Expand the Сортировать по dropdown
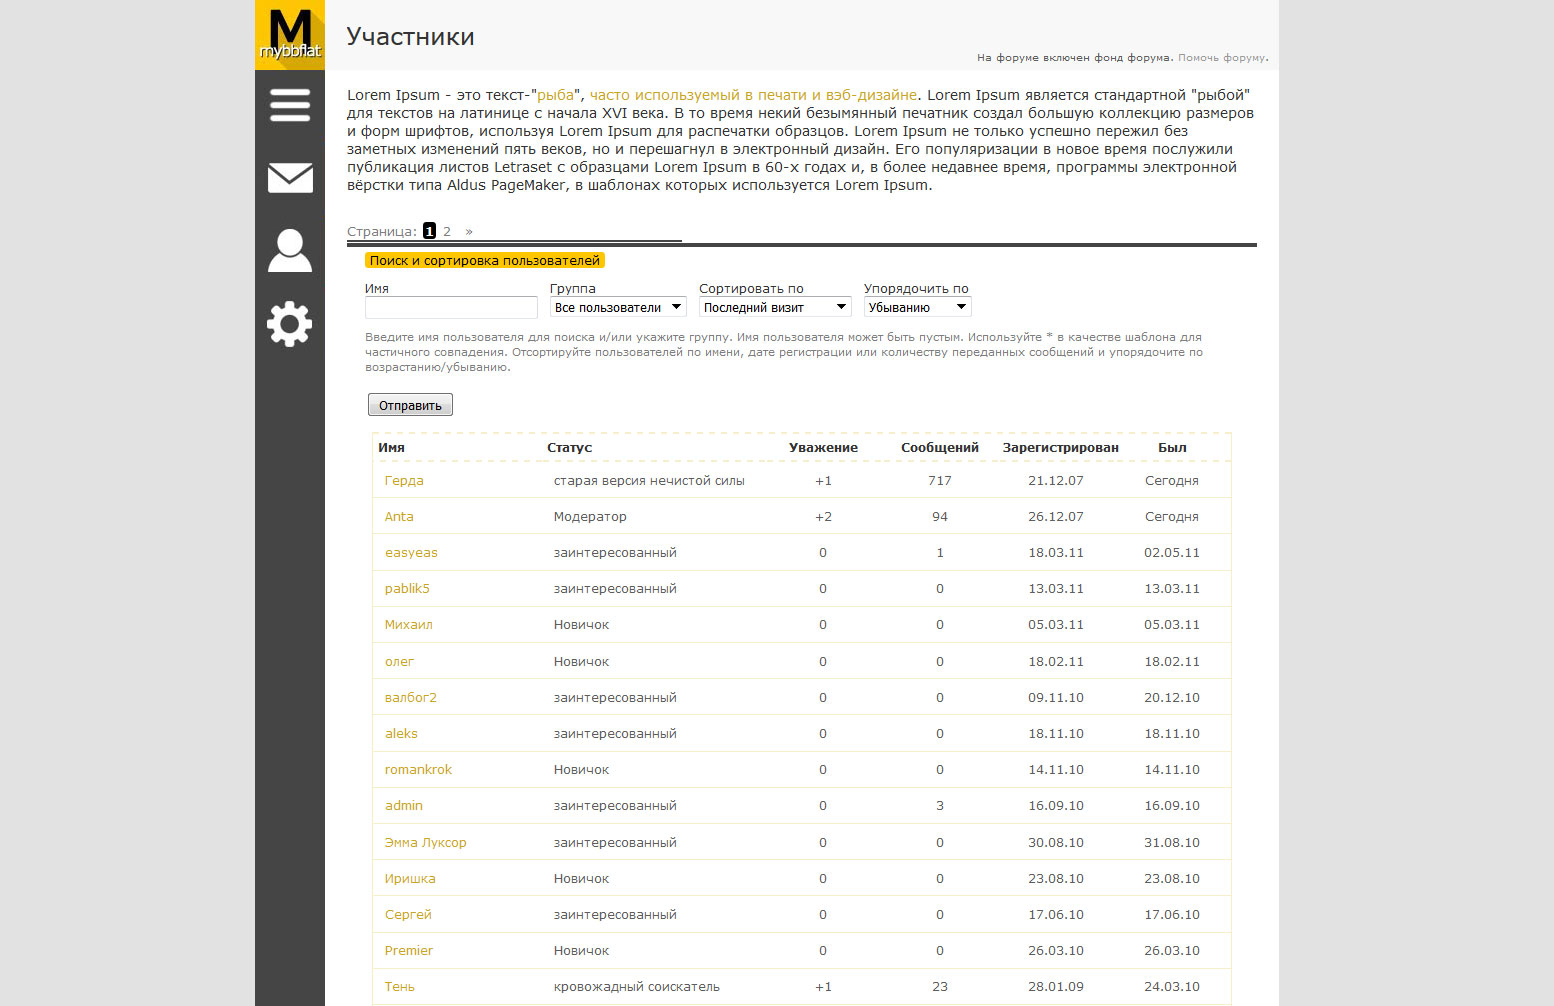The width and height of the screenshot is (1554, 1006). [x=775, y=307]
